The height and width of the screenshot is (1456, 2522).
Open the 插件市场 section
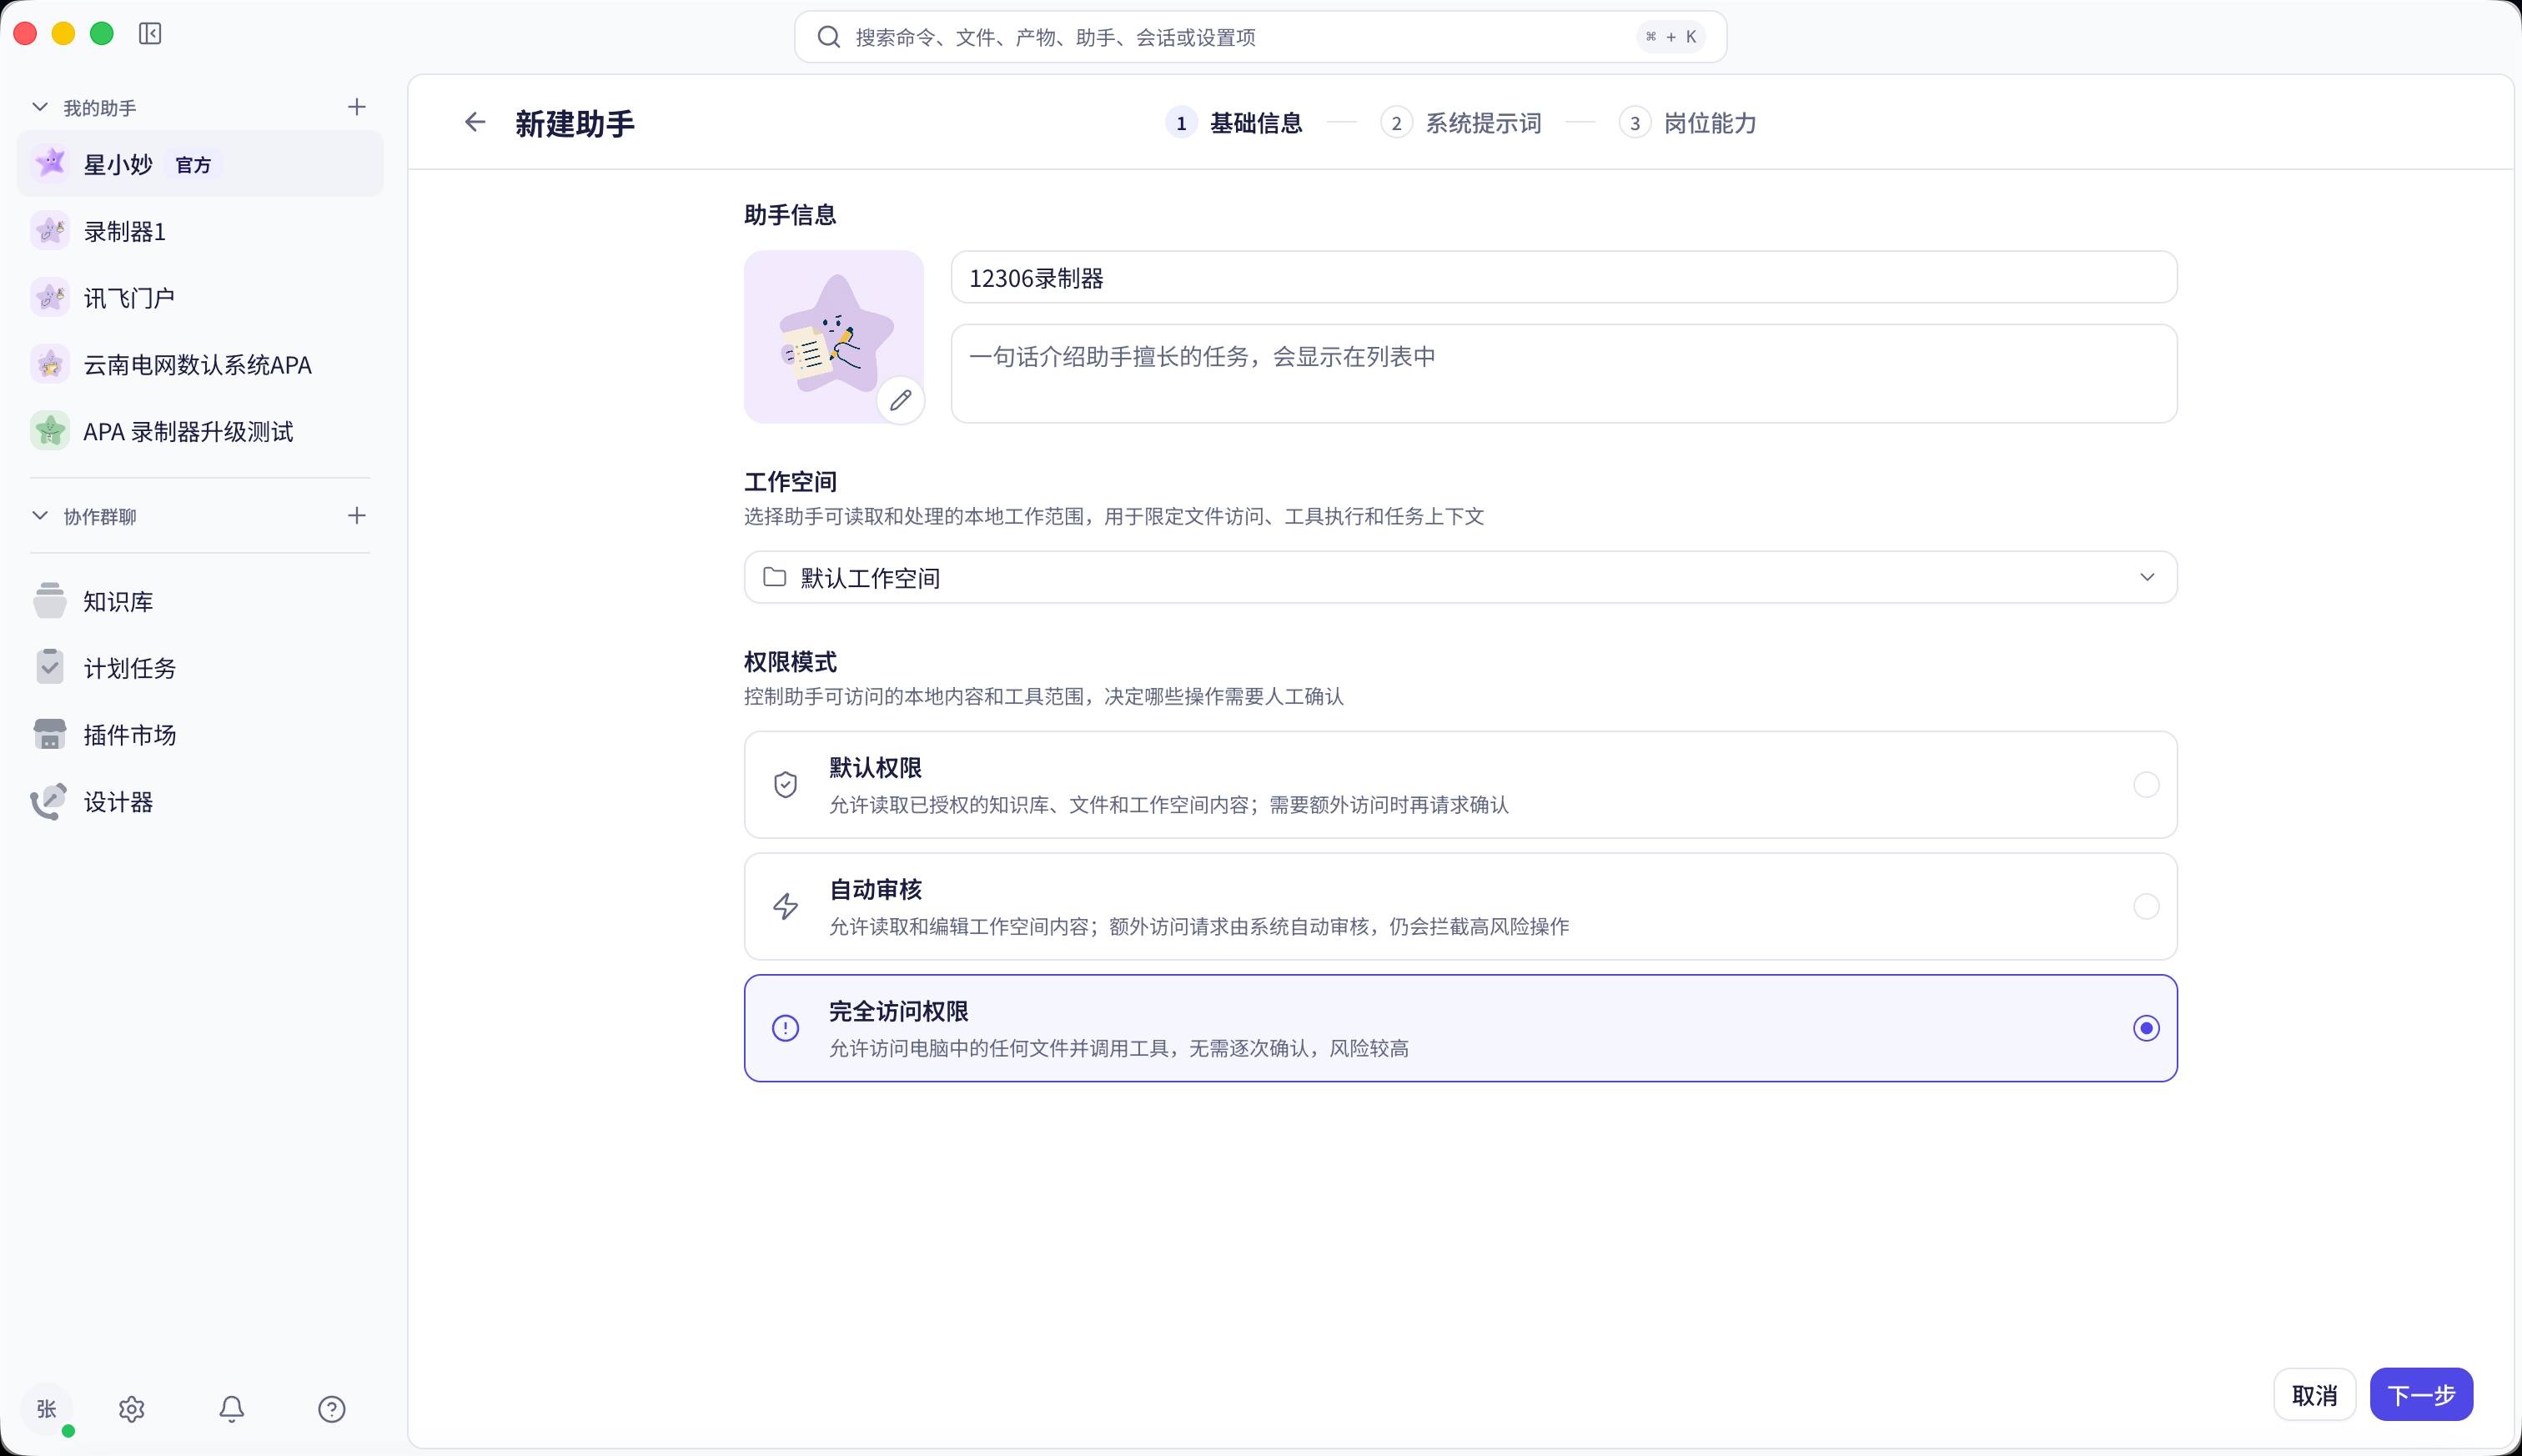[x=200, y=735]
